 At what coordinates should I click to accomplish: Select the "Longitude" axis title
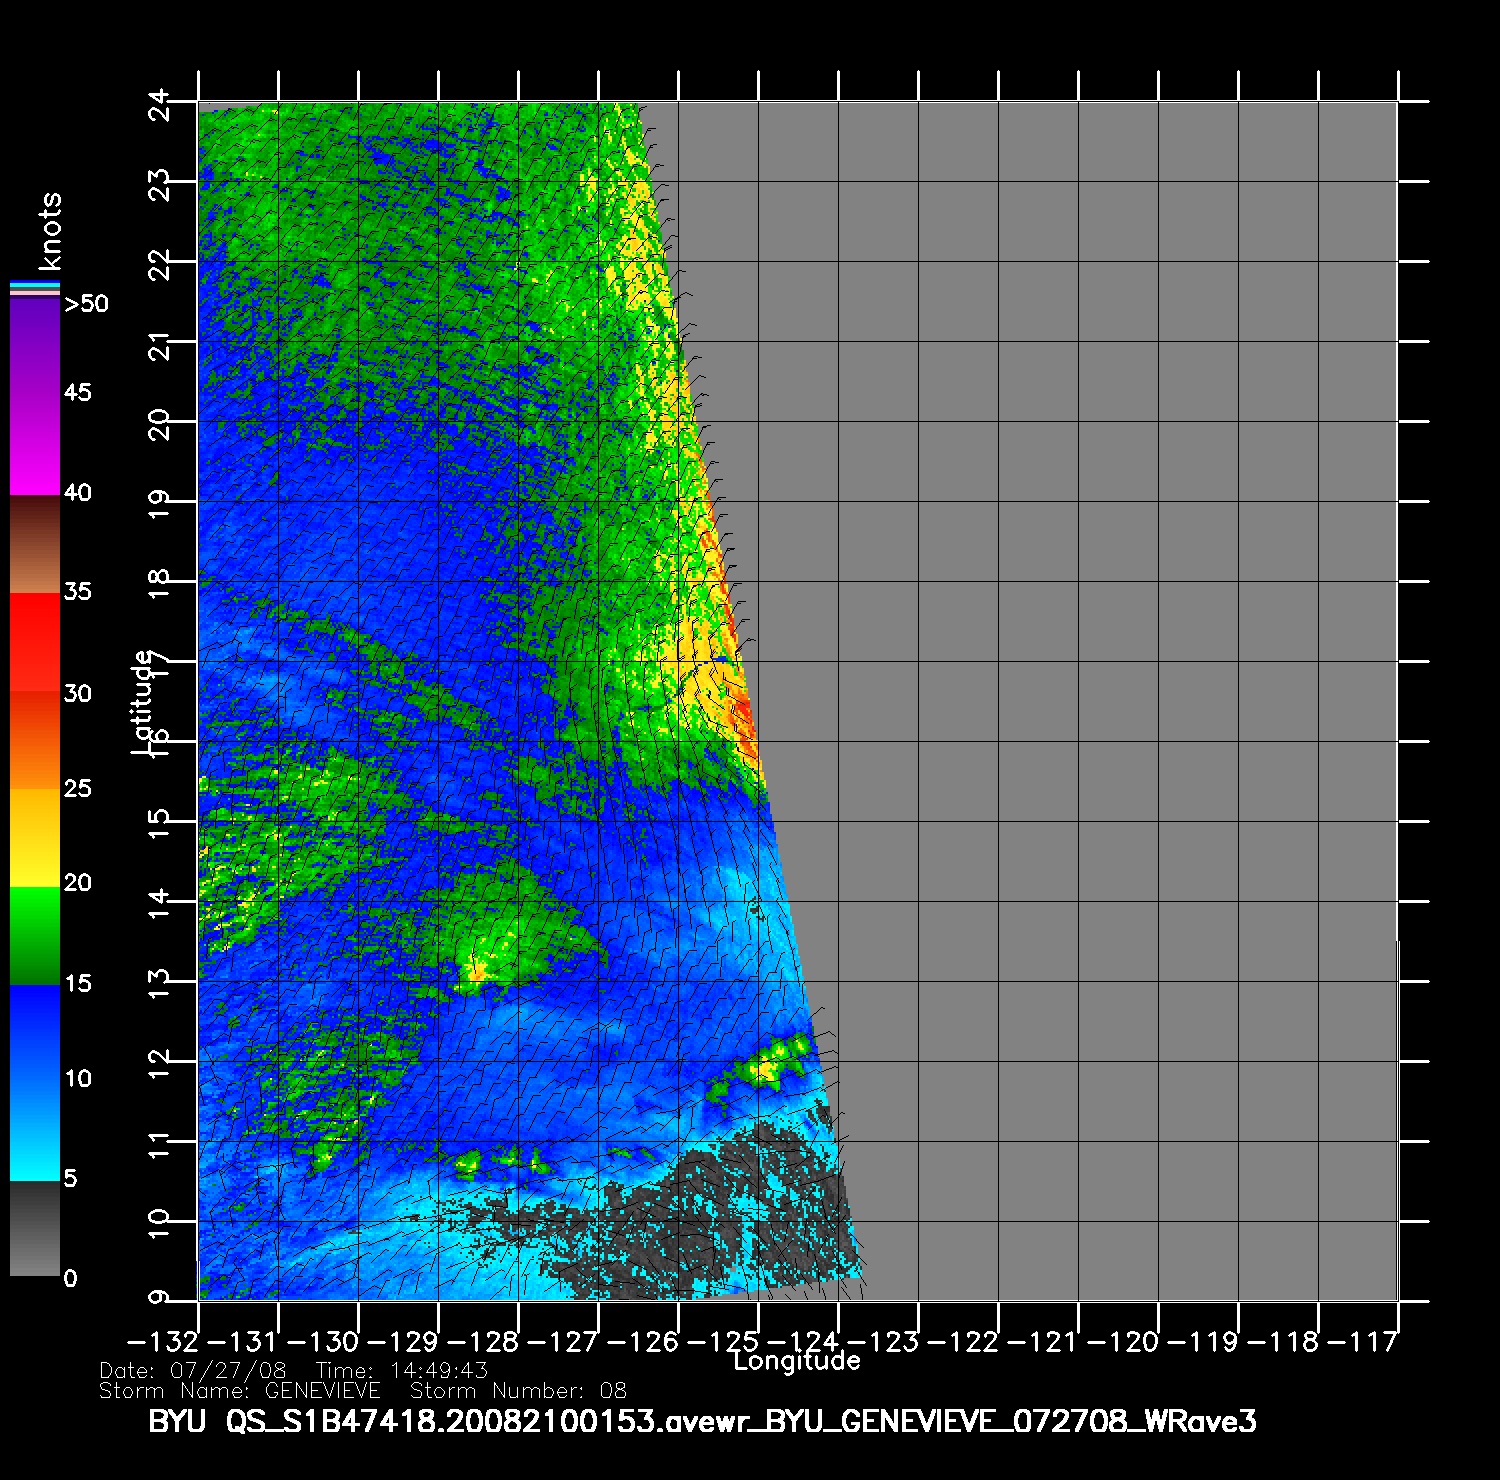(796, 1361)
